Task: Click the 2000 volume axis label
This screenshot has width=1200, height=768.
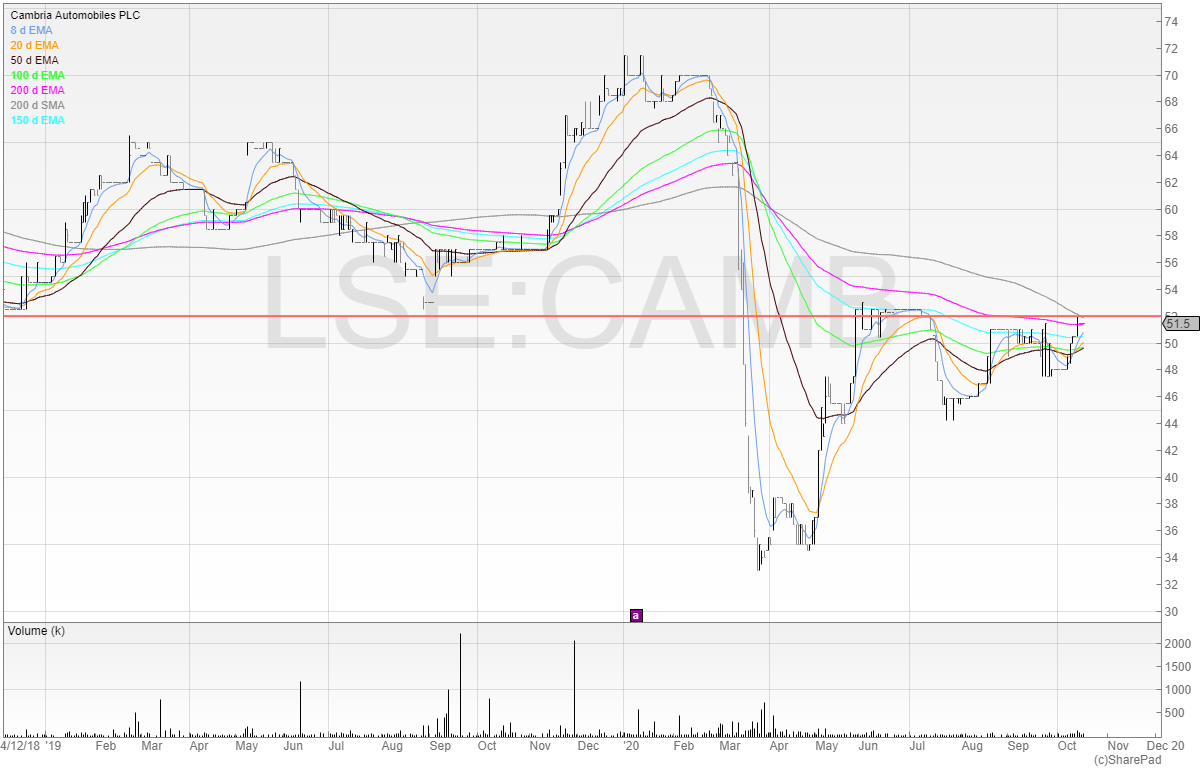Action: click(x=1179, y=643)
